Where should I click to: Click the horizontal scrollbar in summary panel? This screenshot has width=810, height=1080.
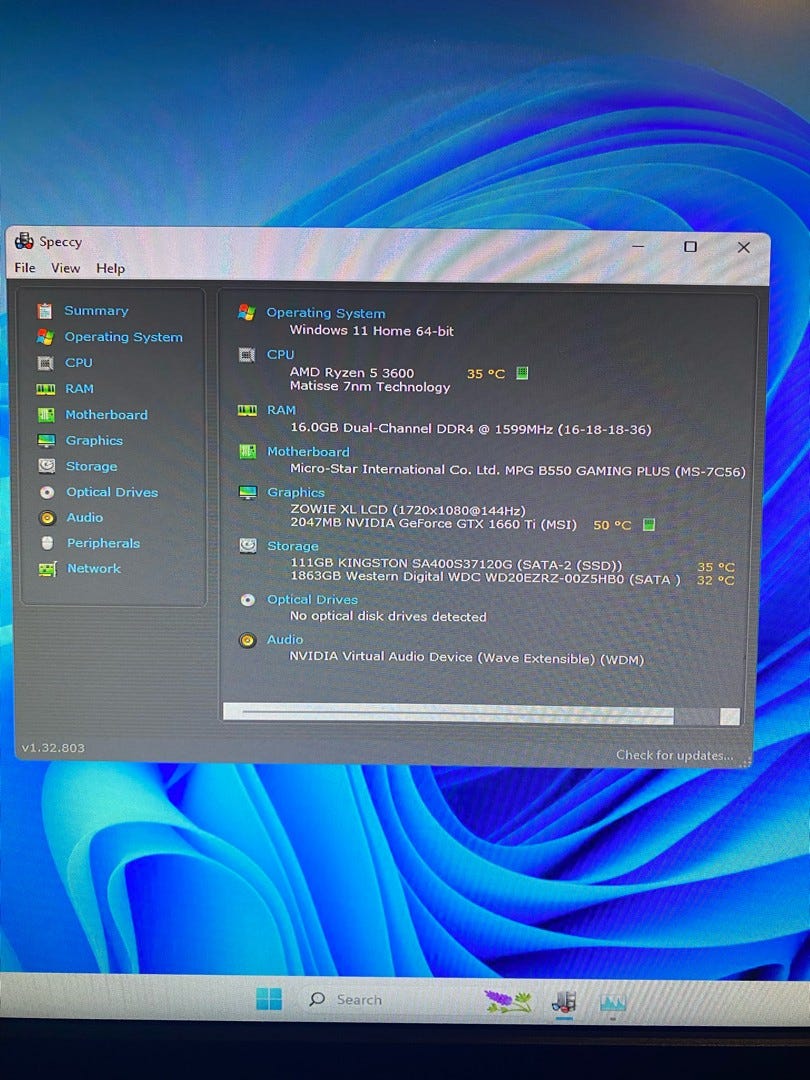481,714
